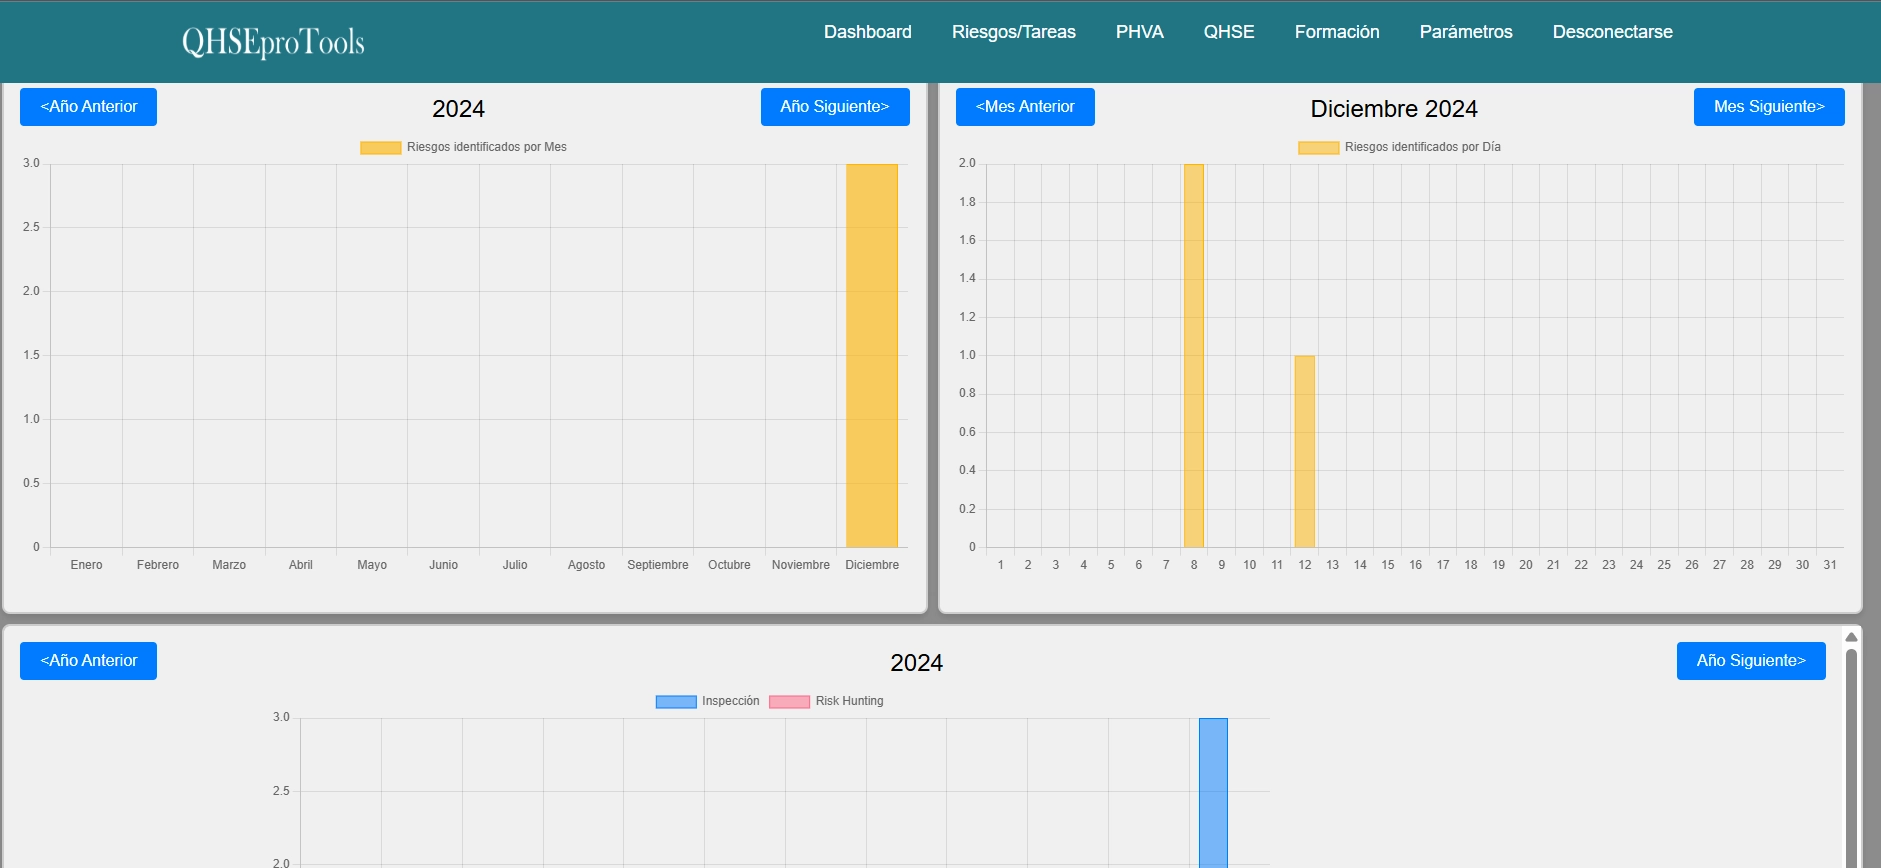Click the Mes Siguiente button
Image resolution: width=1881 pixels, height=868 pixels.
[x=1768, y=107]
